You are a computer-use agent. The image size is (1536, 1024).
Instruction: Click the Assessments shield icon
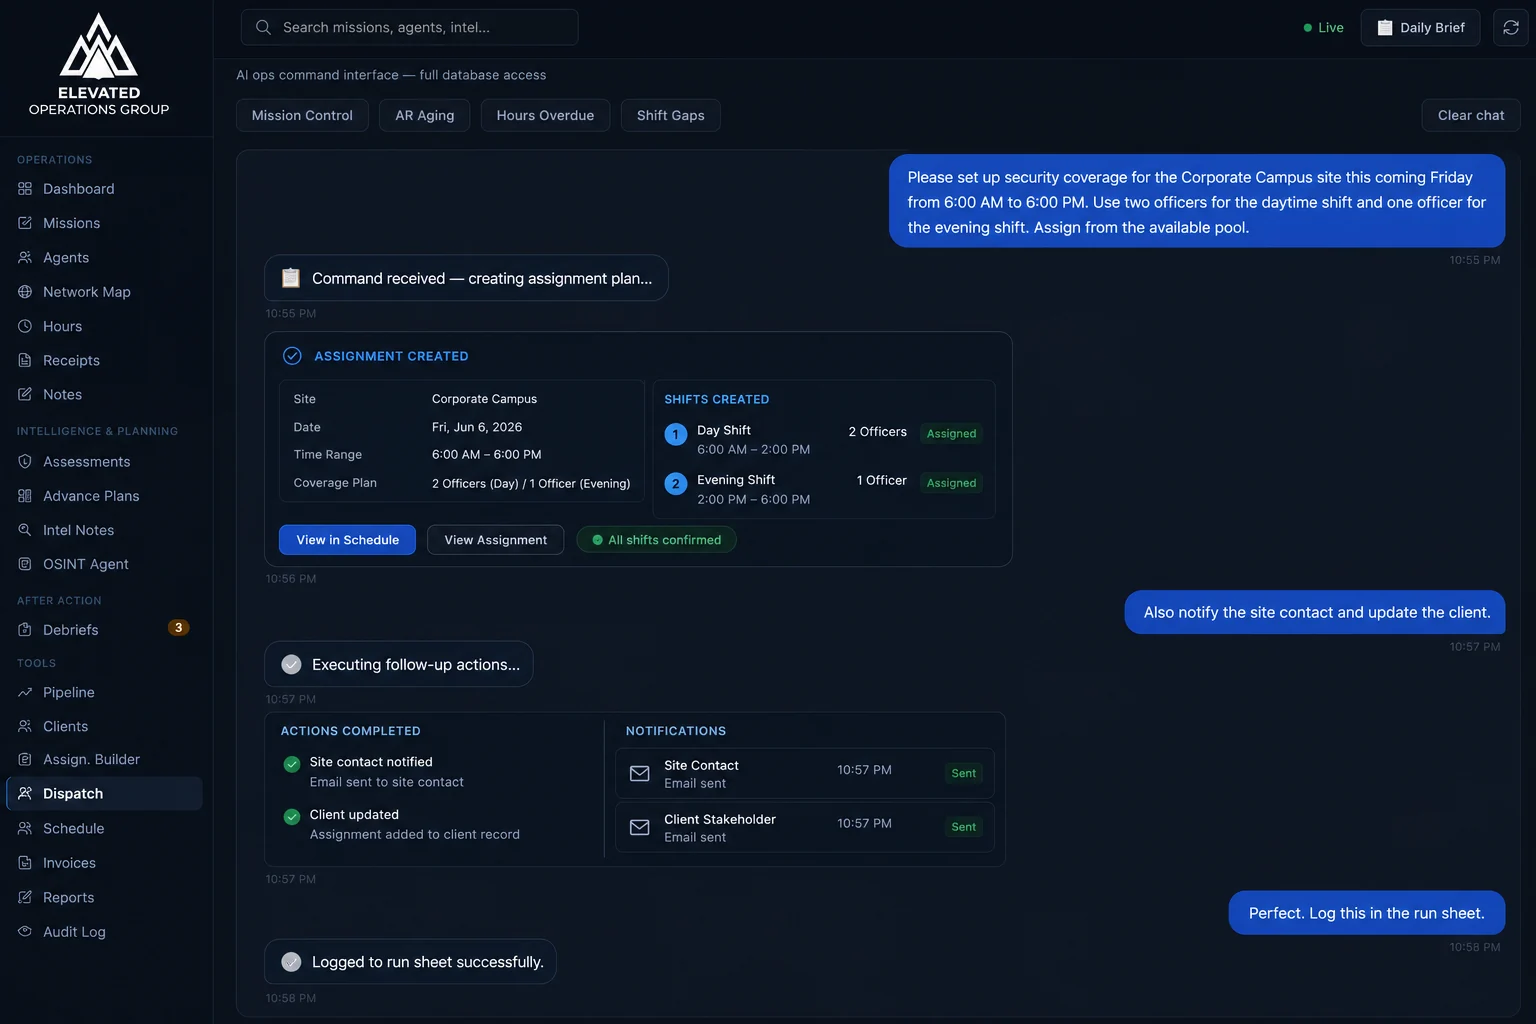click(25, 461)
